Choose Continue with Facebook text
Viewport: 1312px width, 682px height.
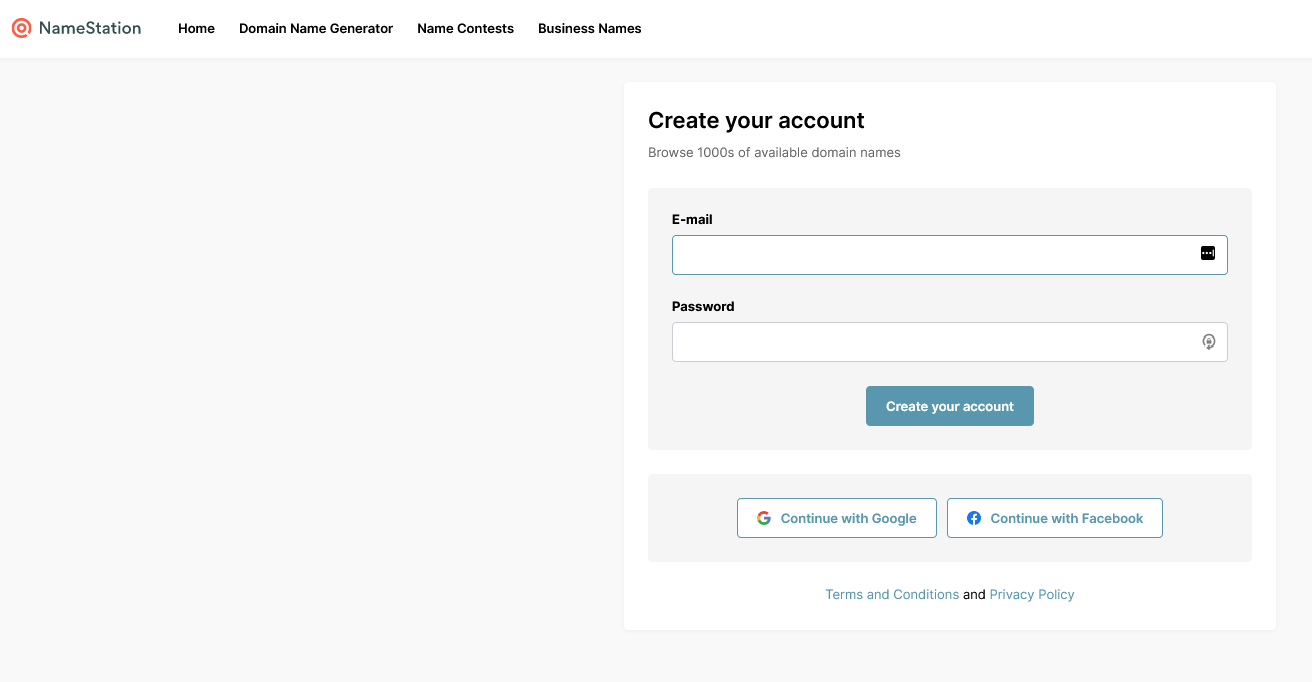[x=1066, y=518]
